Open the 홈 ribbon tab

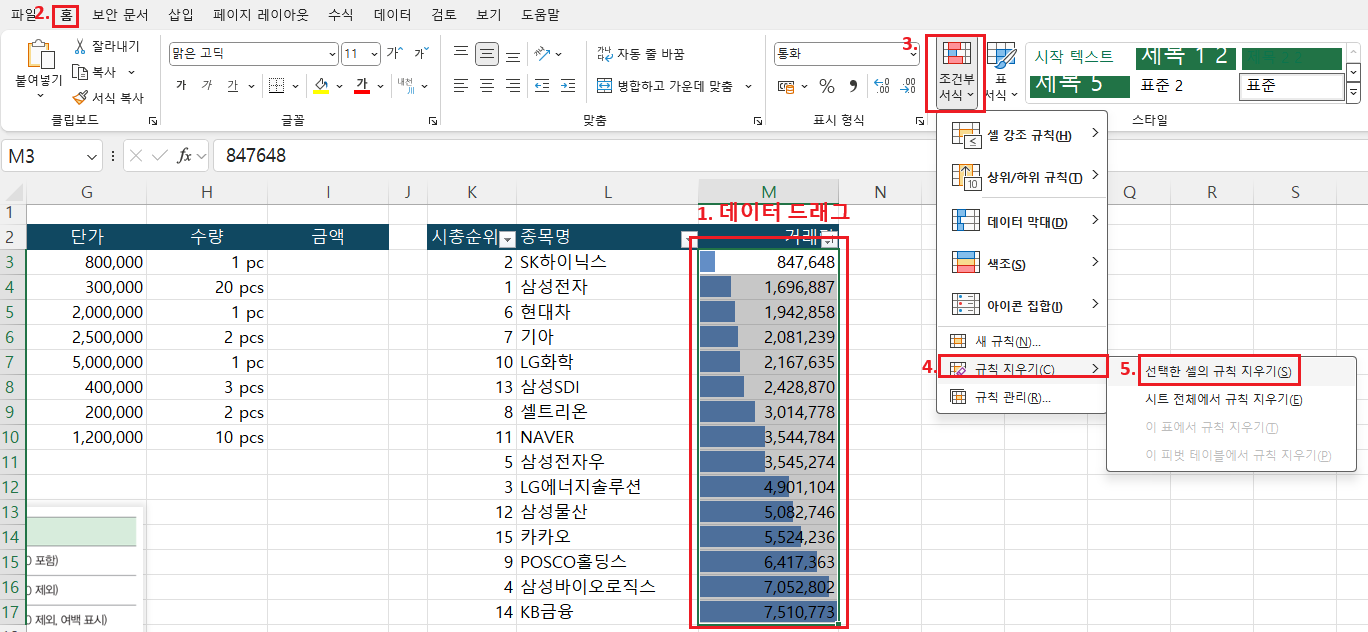coord(66,15)
